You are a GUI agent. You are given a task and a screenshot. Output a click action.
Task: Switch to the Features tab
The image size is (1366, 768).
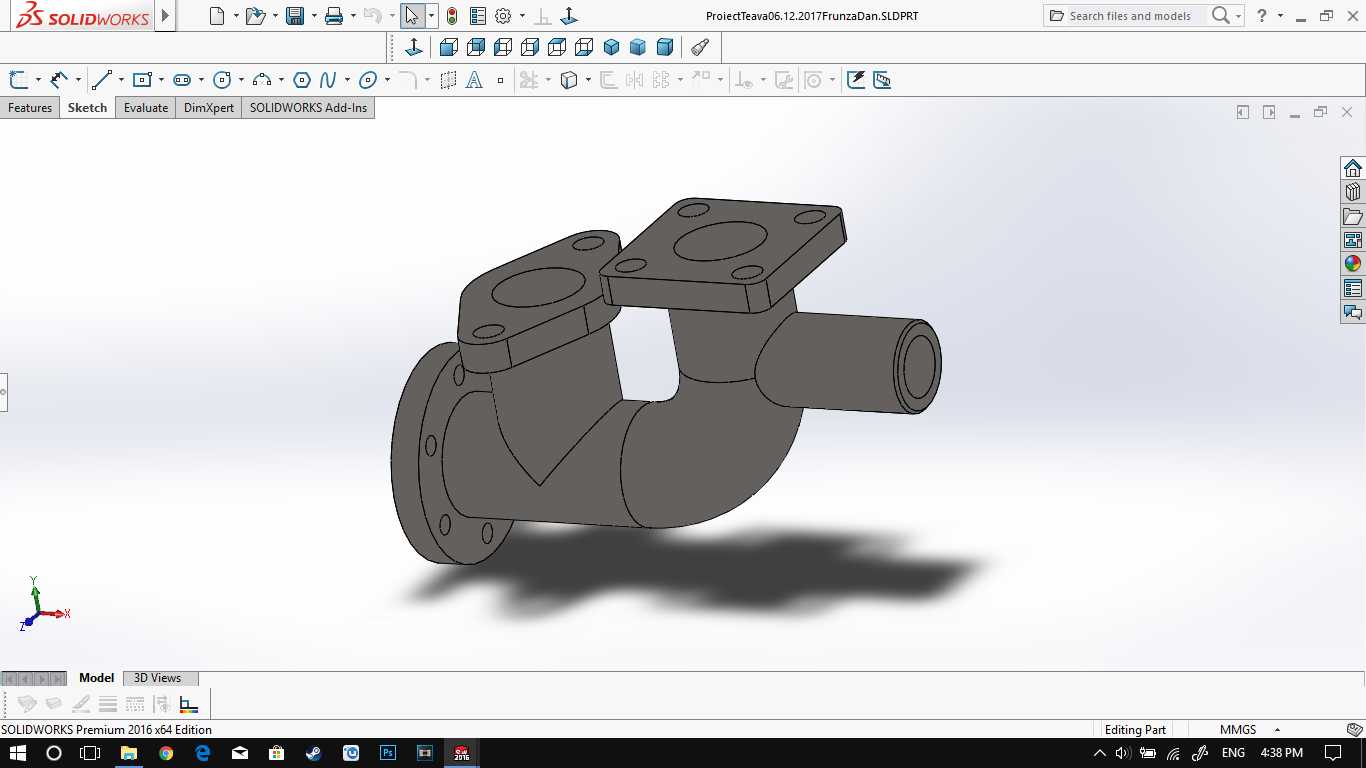(x=30, y=108)
